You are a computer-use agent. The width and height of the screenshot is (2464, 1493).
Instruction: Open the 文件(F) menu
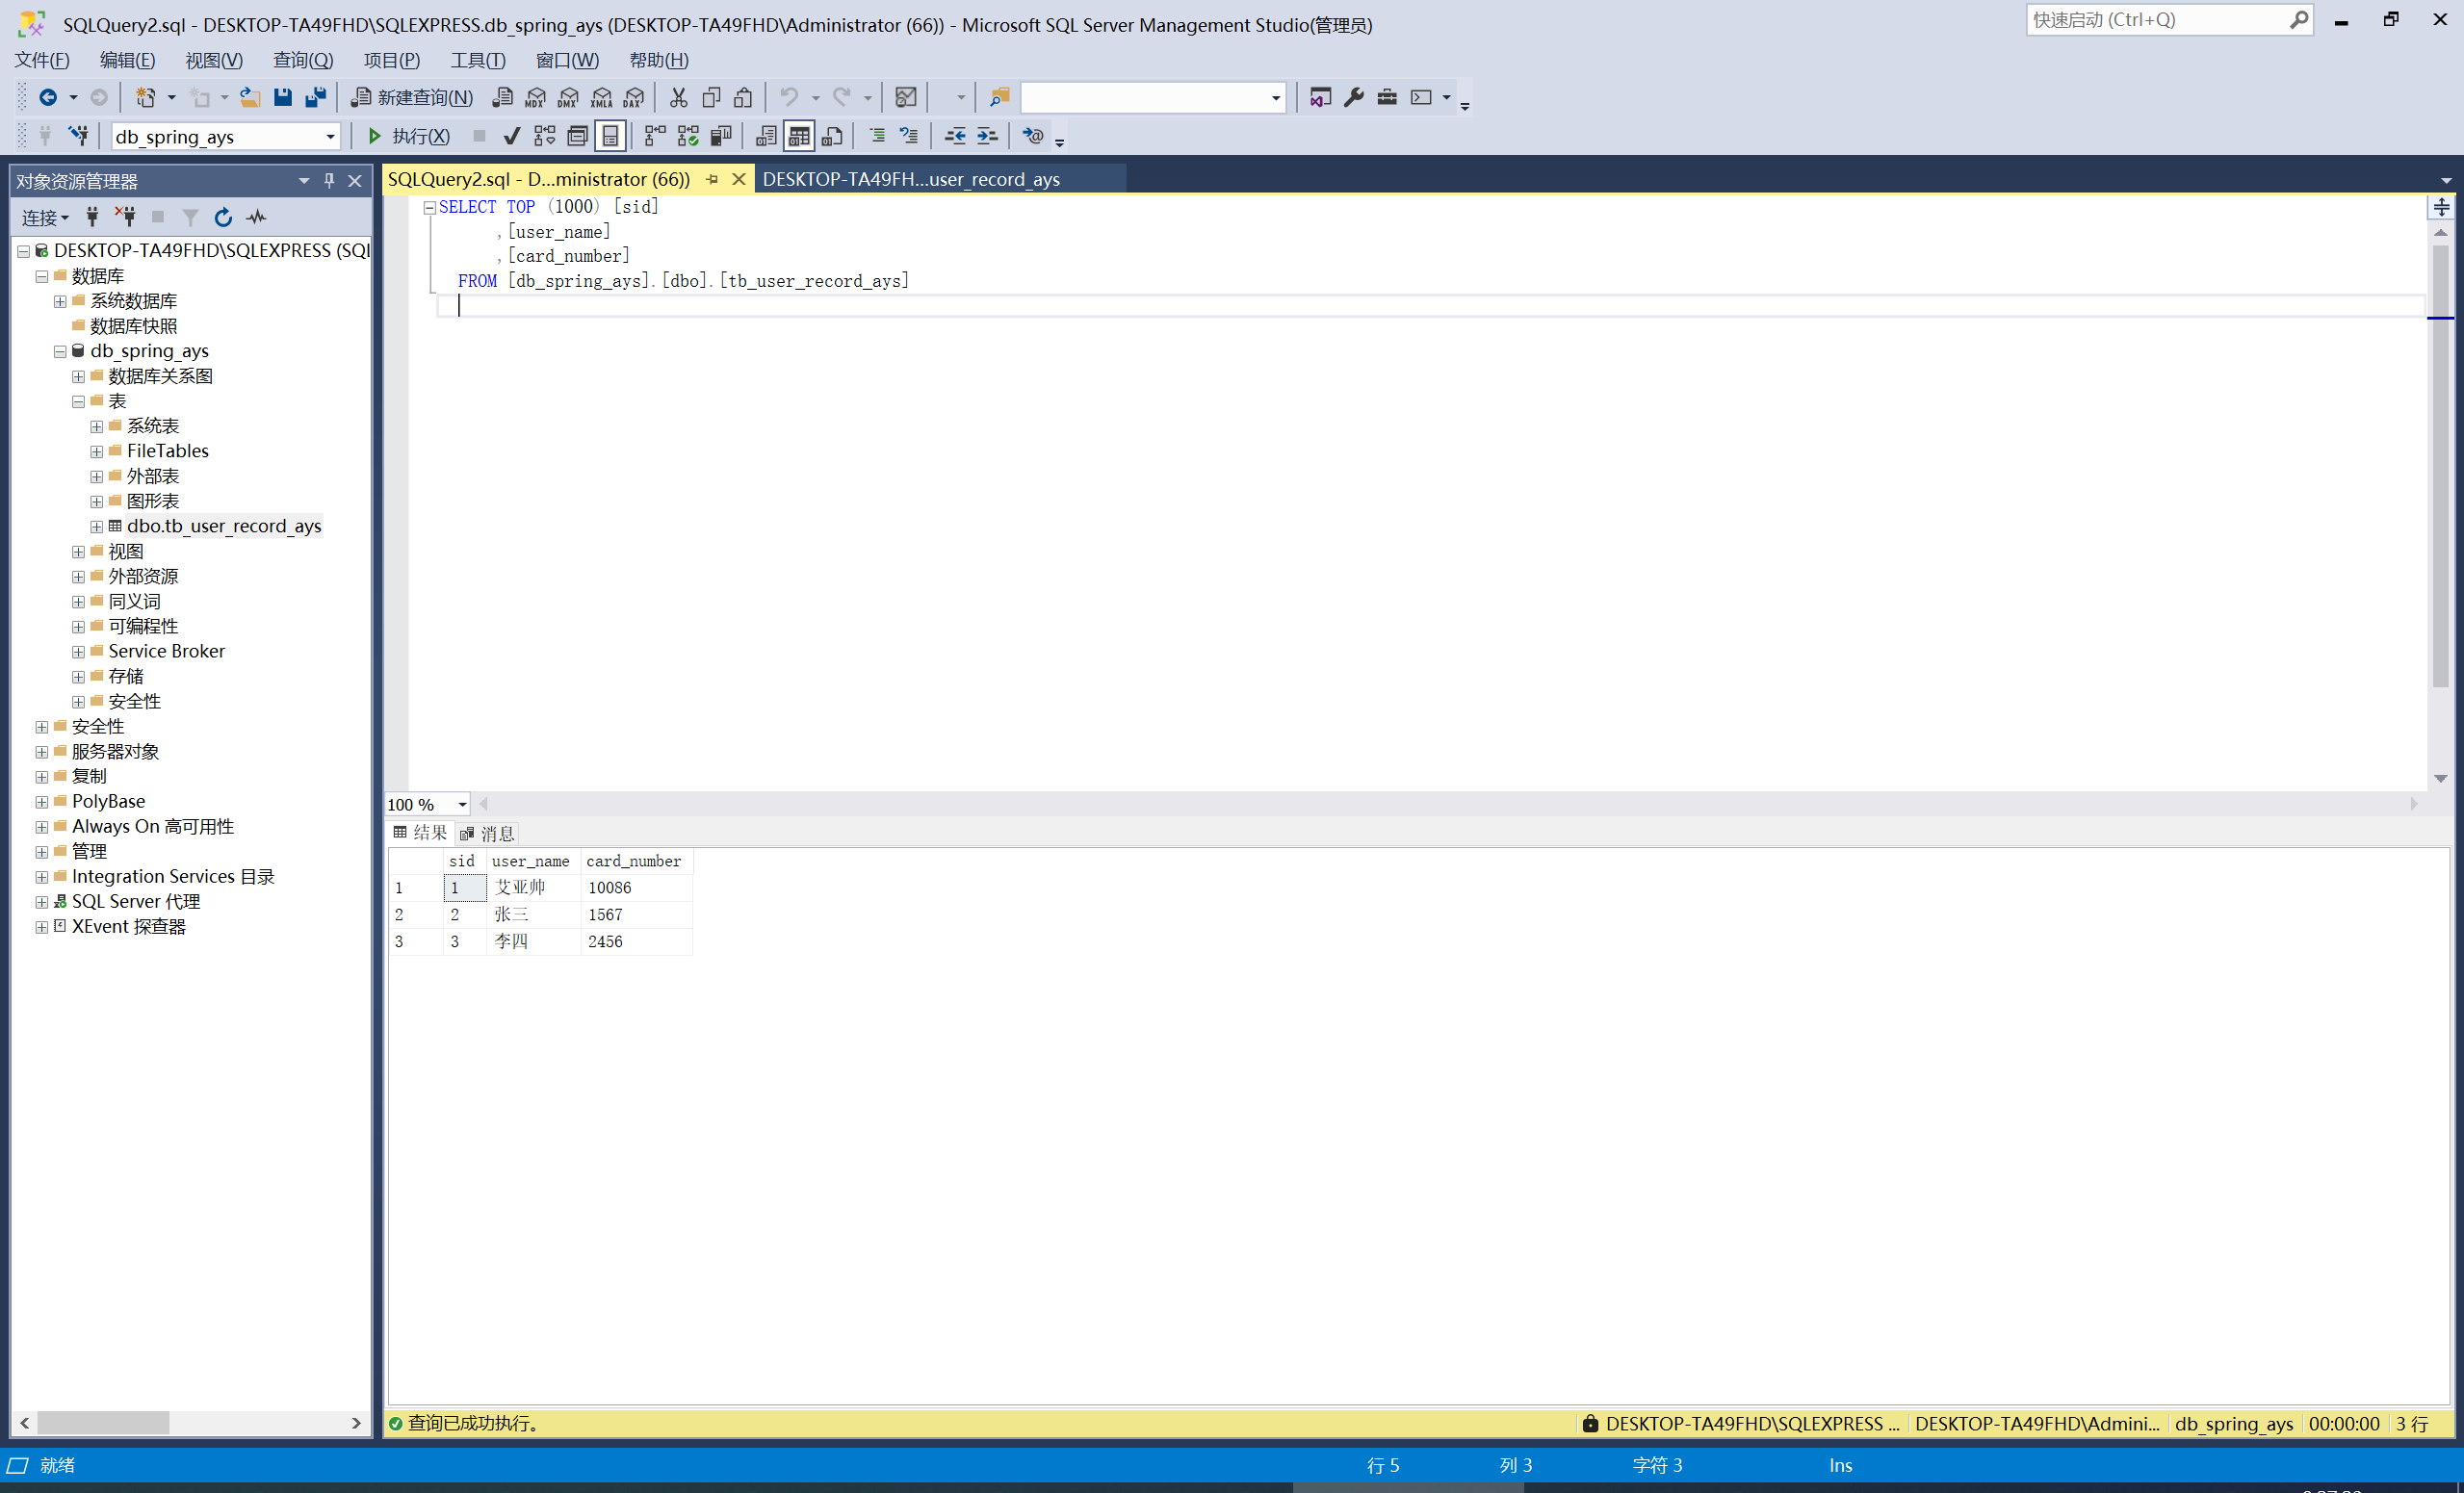coord(42,60)
